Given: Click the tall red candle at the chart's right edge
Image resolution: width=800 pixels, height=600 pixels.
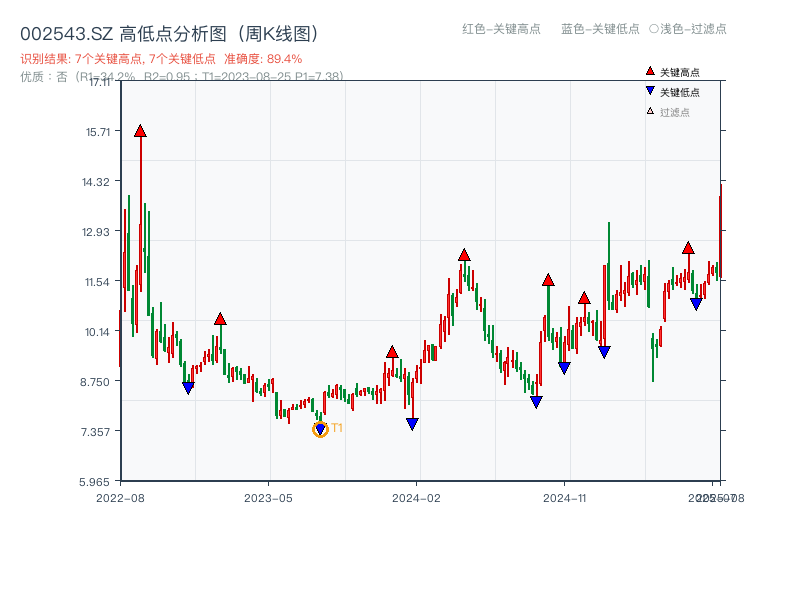Looking at the screenshot, I should tap(720, 232).
